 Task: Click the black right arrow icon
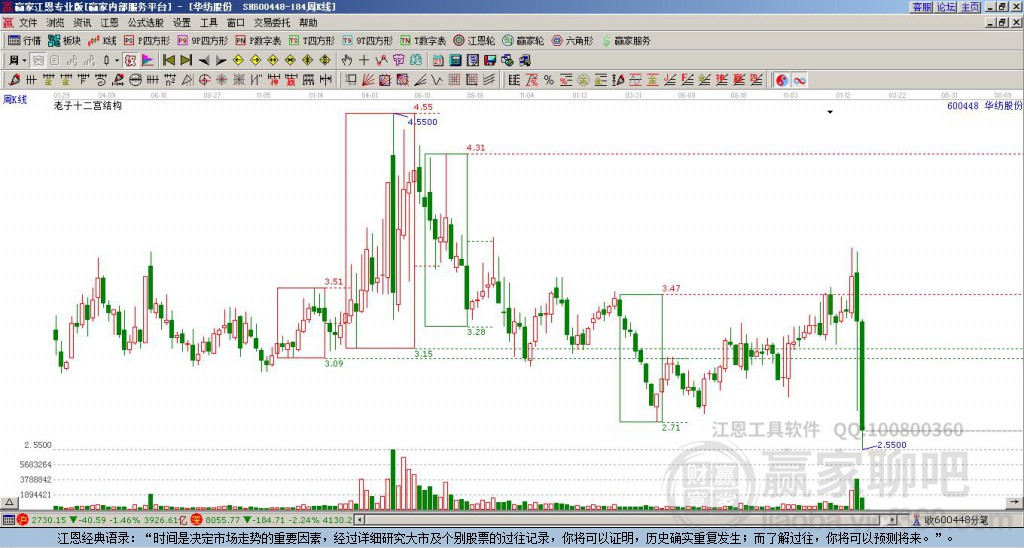click(x=221, y=61)
